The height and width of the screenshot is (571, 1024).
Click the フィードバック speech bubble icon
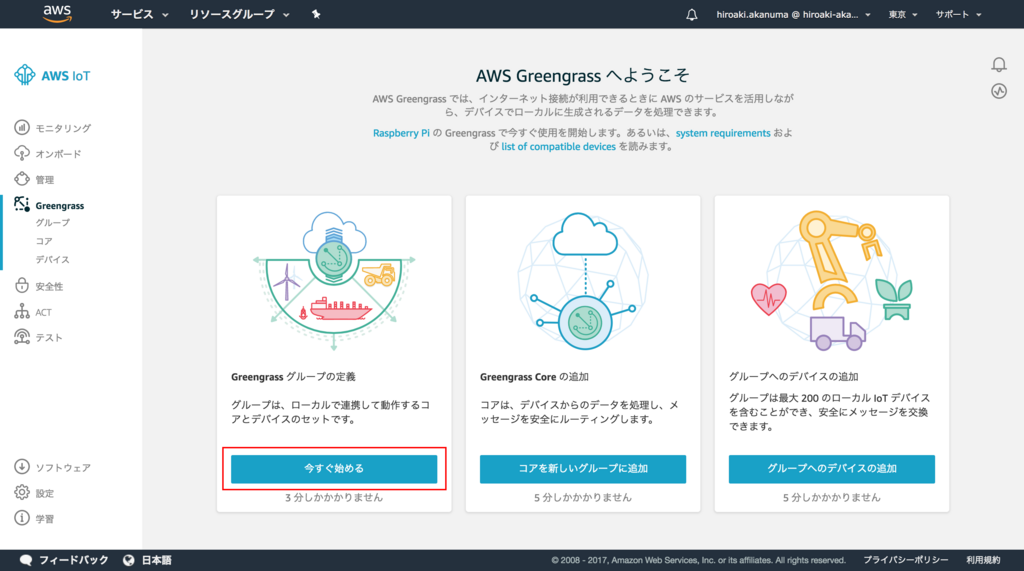tap(25, 560)
